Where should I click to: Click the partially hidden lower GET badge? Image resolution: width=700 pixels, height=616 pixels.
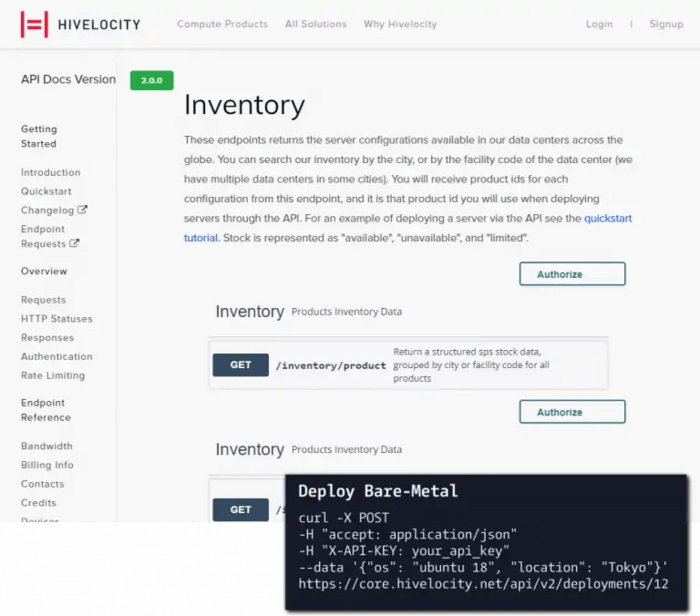(x=241, y=509)
